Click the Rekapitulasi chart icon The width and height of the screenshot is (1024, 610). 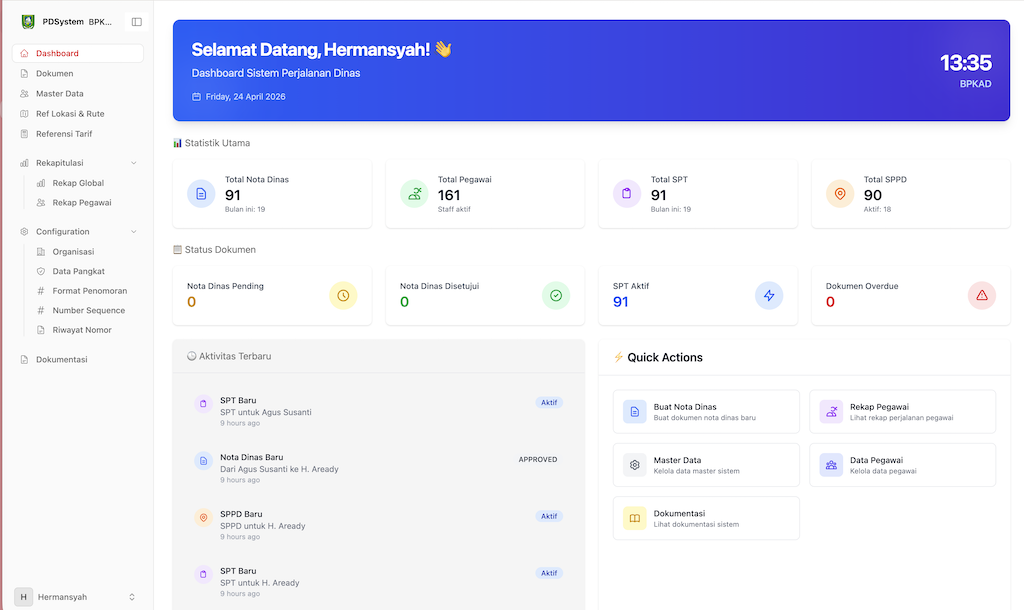[24, 163]
